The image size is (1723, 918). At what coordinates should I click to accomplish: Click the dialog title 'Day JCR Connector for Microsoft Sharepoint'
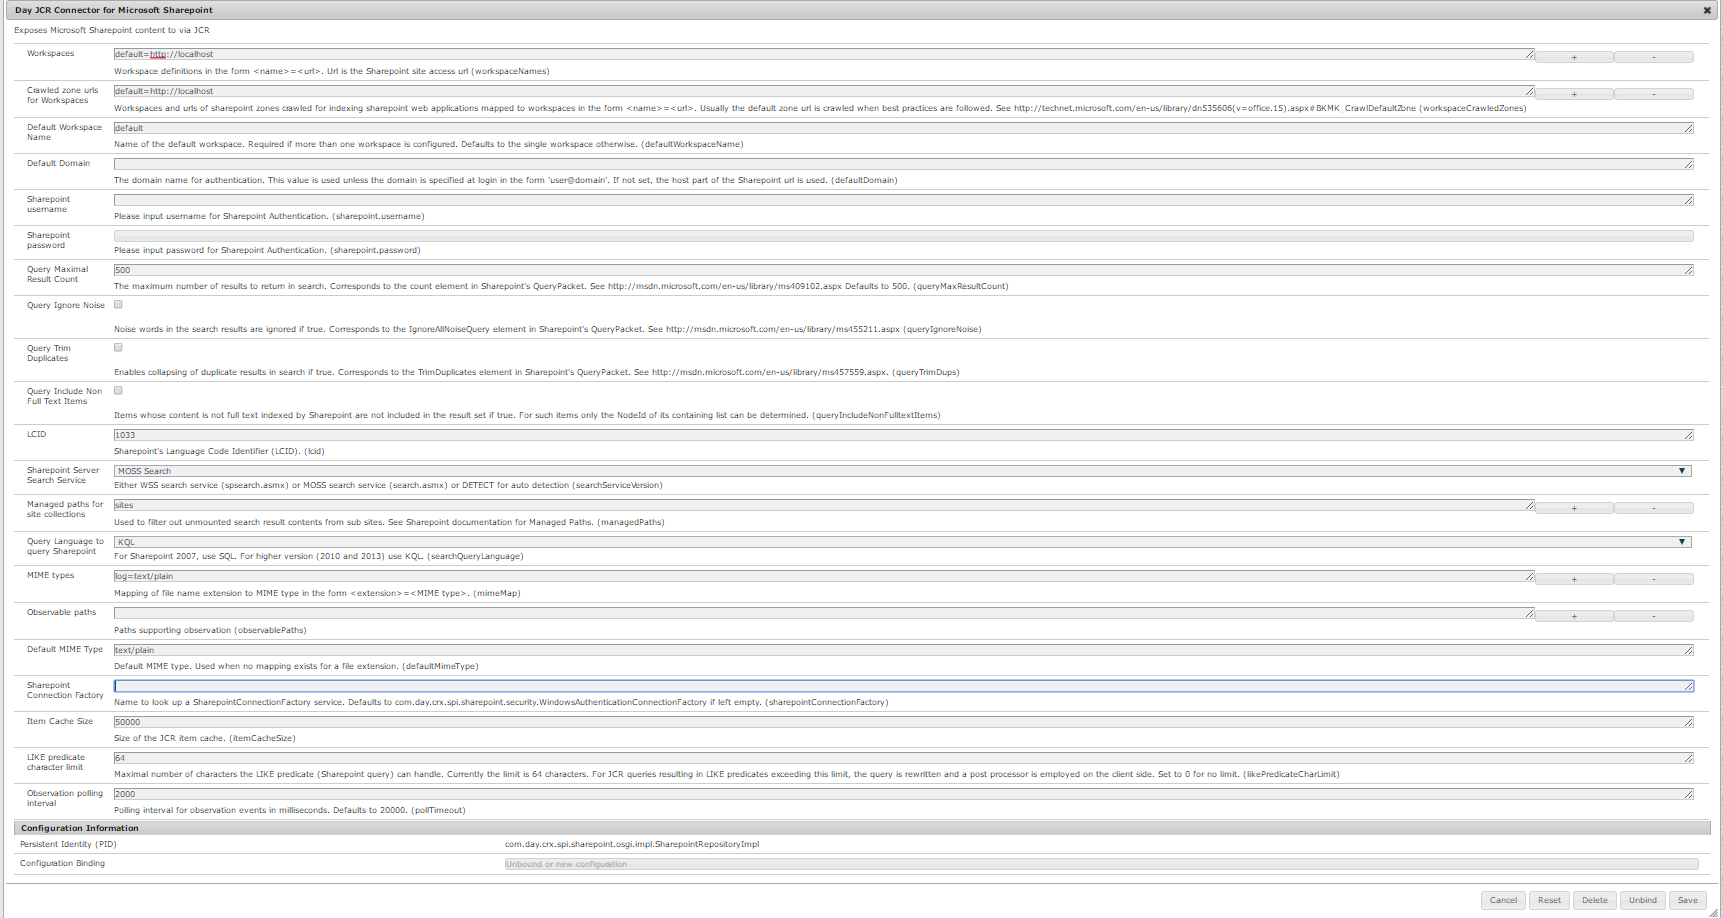114,10
